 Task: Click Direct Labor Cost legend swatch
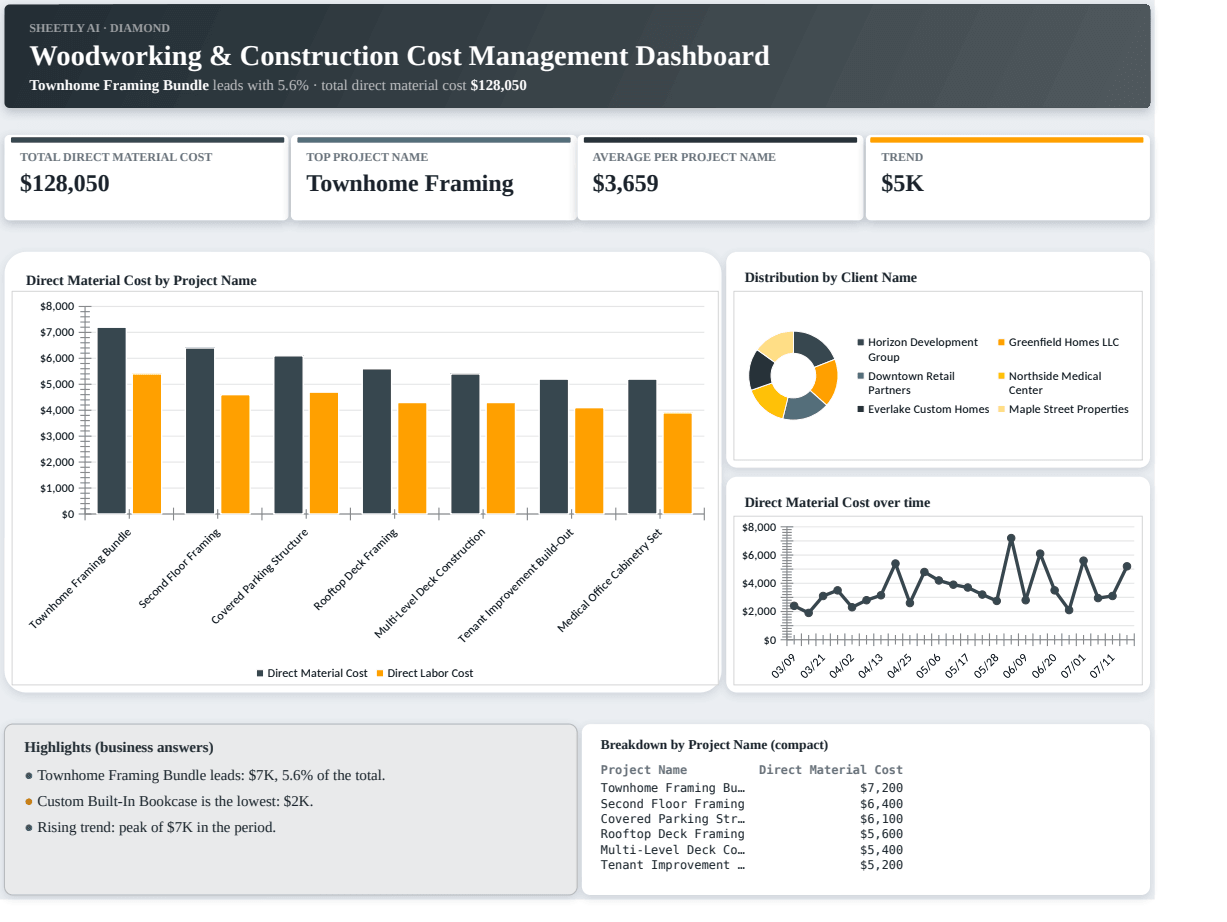point(380,673)
